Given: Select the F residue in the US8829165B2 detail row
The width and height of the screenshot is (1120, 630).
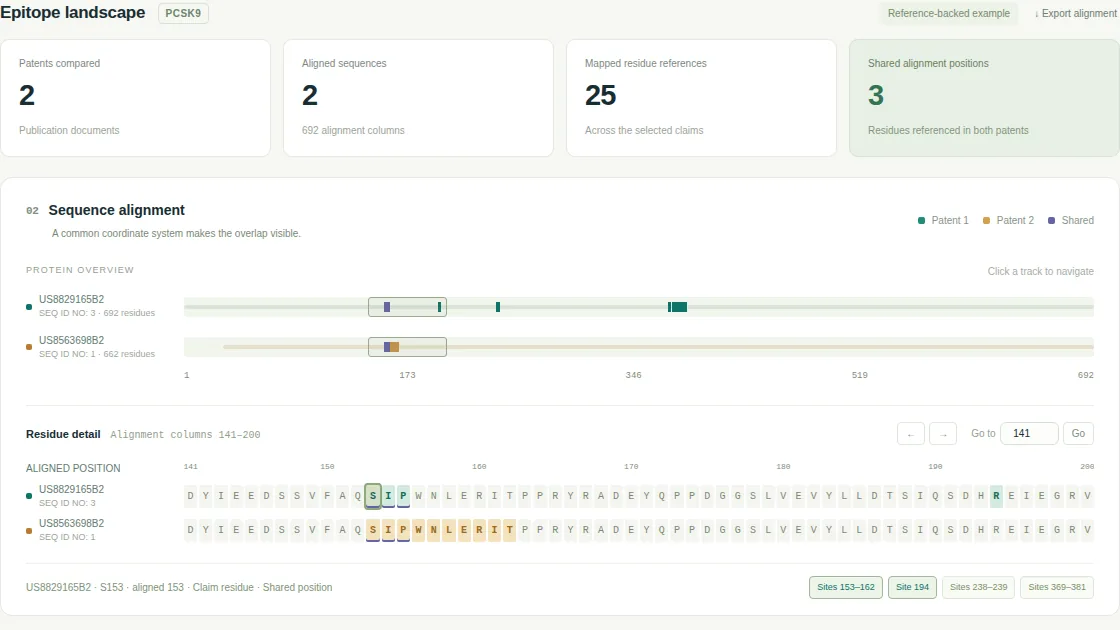Looking at the screenshot, I should click(327, 496).
